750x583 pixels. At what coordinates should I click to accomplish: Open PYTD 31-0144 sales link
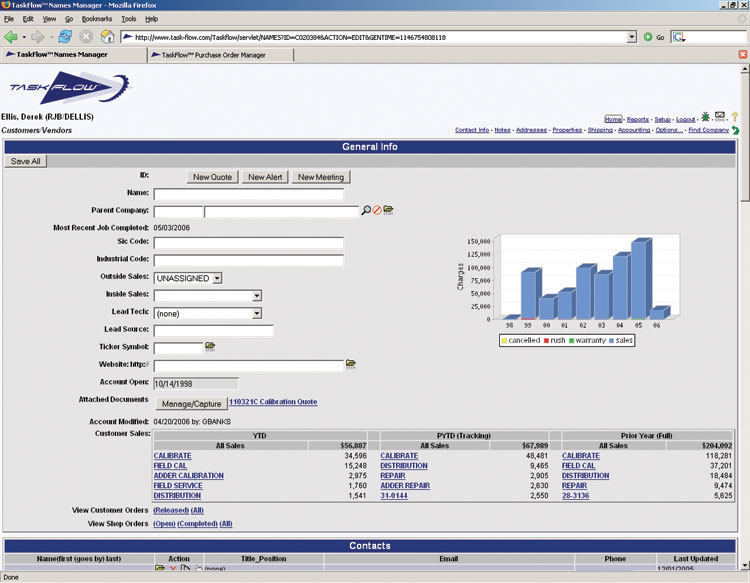click(x=394, y=495)
